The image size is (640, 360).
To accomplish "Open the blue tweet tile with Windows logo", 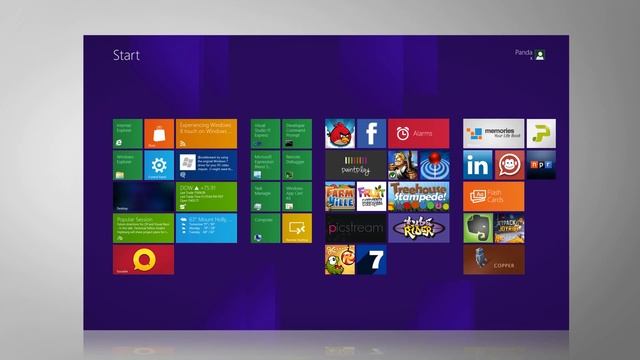I will click(206, 165).
